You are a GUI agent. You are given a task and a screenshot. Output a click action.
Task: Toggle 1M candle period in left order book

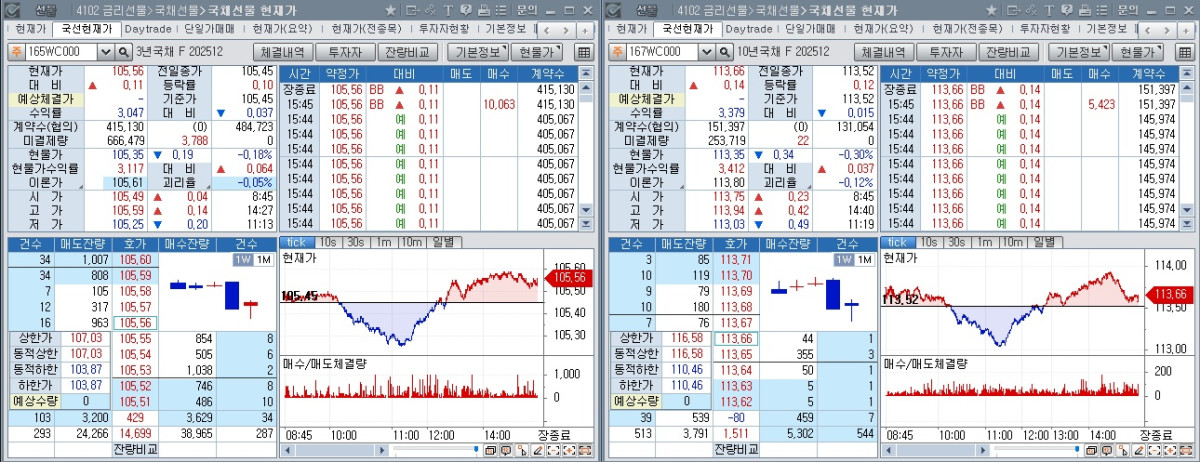pos(263,259)
